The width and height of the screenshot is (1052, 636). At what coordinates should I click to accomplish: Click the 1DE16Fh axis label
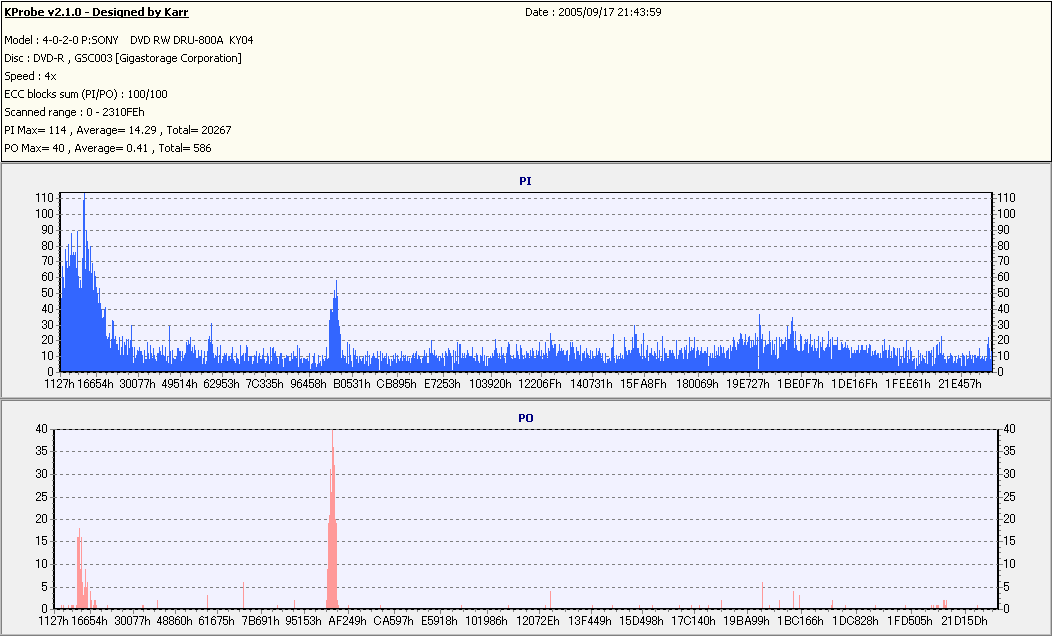point(854,384)
